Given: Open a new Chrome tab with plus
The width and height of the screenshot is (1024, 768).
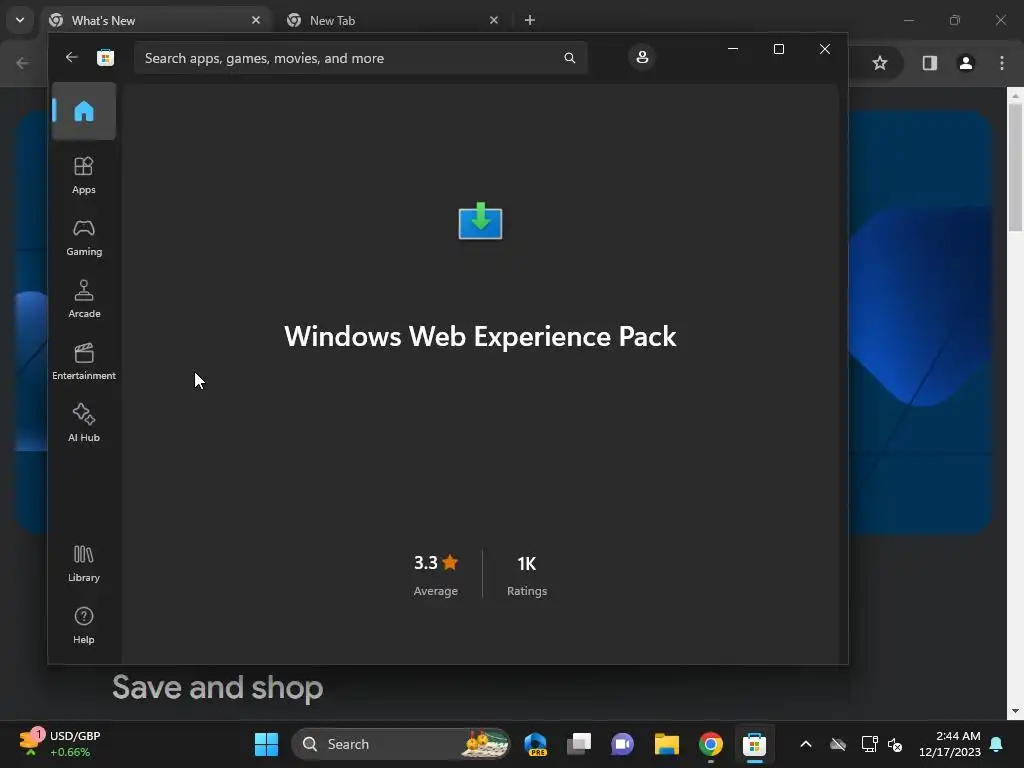Looking at the screenshot, I should [530, 20].
